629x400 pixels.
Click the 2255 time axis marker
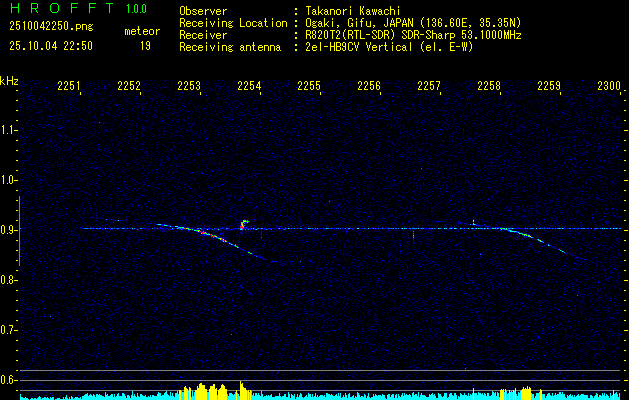[x=309, y=85]
